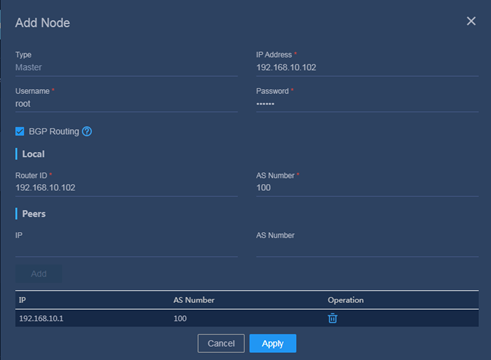Edit the Local AS Number field 100
491x360 pixels.
coord(367,188)
